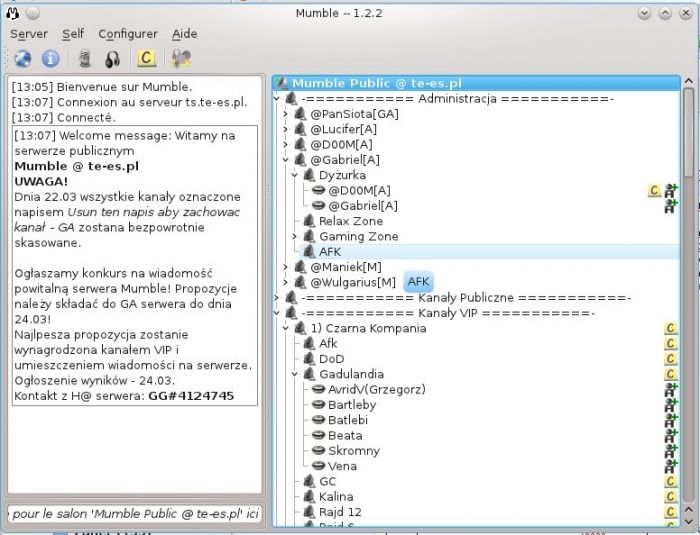Screen dimensions: 700x535
Task: Select user Vena
Action: pos(342,466)
